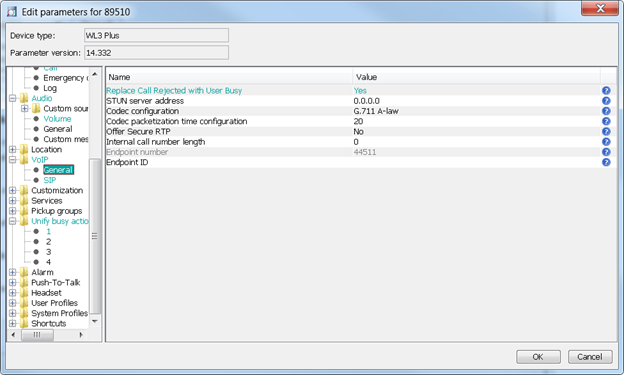This screenshot has width=624, height=375.
Task: Edit the Offer Secure RTP value No
Action: 476,131
